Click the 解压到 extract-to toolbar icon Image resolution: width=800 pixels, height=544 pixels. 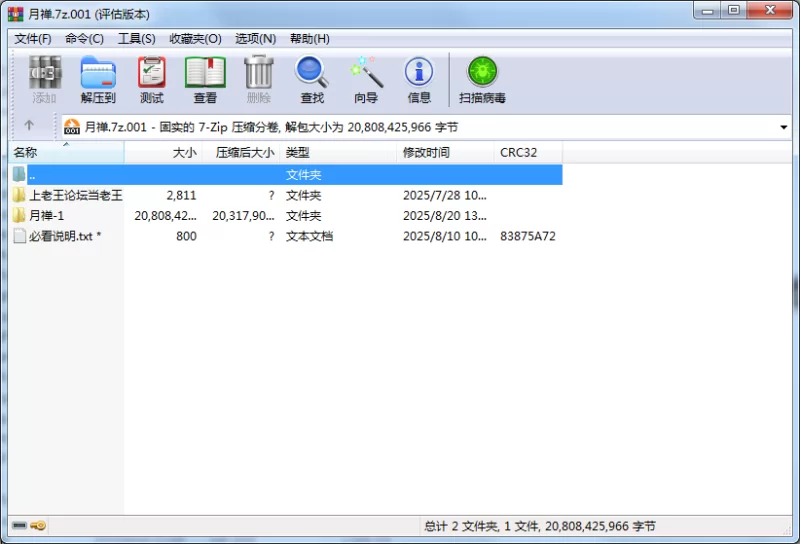pos(98,80)
